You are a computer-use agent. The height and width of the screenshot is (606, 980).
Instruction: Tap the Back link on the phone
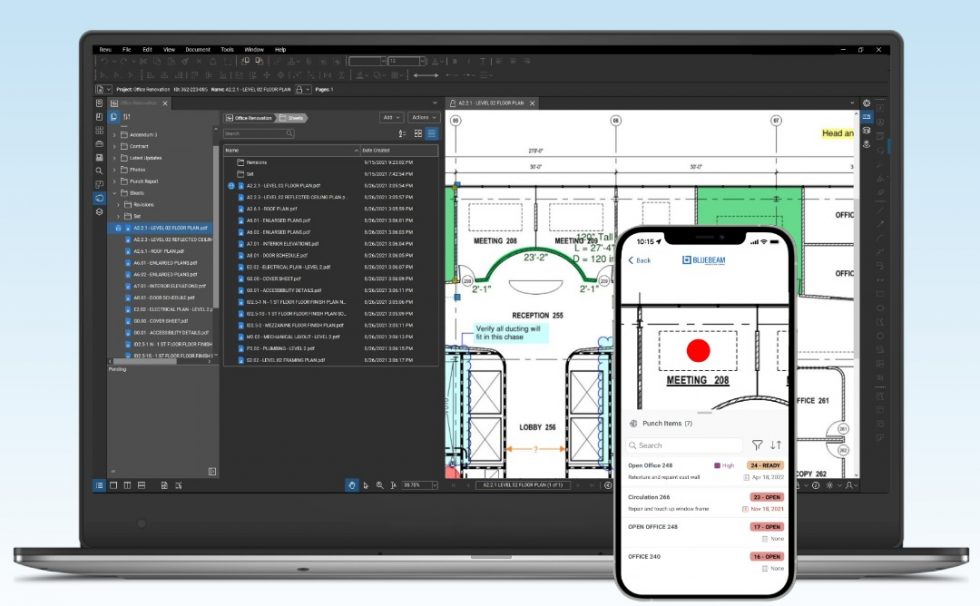(640, 260)
